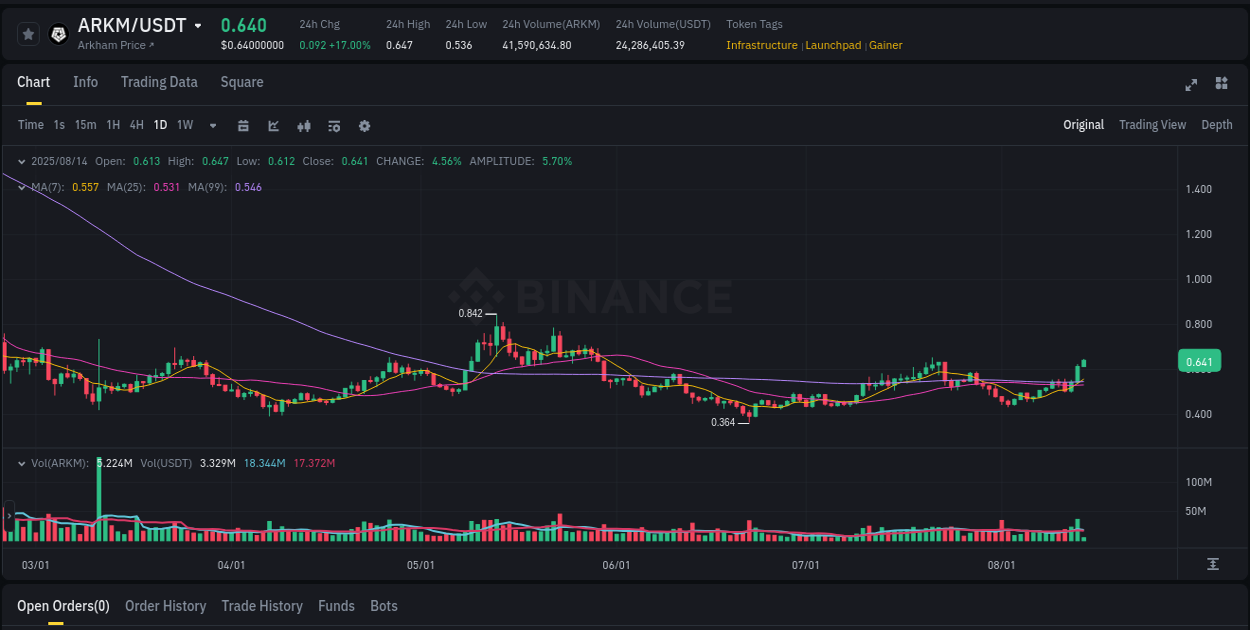Toggle favorite star for ARKM/USDT
This screenshot has height=630, width=1250.
pyautogui.click(x=28, y=33)
